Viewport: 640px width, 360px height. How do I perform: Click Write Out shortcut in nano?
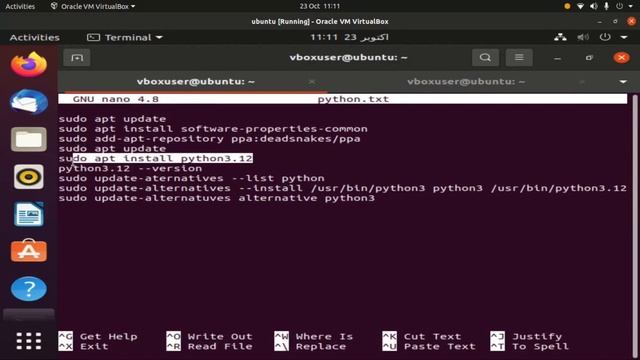(x=209, y=336)
